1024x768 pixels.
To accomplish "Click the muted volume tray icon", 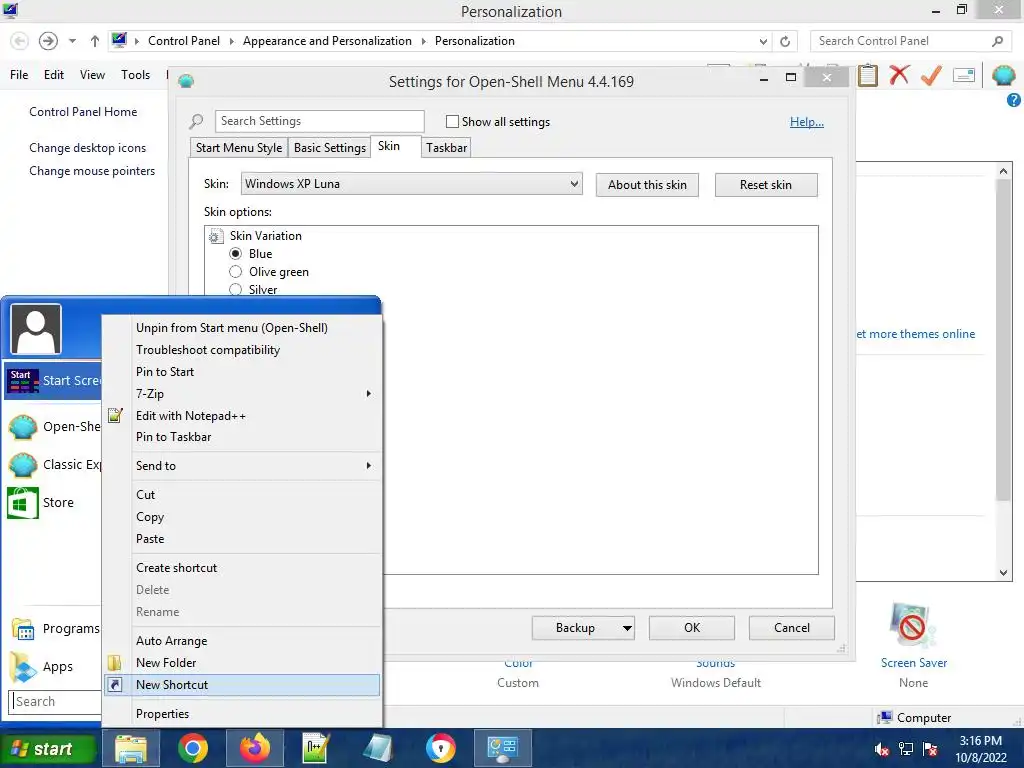I will coord(882,749).
